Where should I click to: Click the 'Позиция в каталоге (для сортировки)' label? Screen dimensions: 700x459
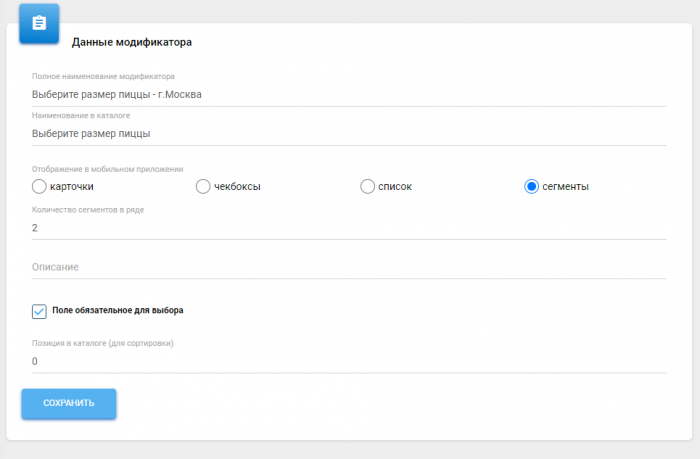(x=103, y=343)
